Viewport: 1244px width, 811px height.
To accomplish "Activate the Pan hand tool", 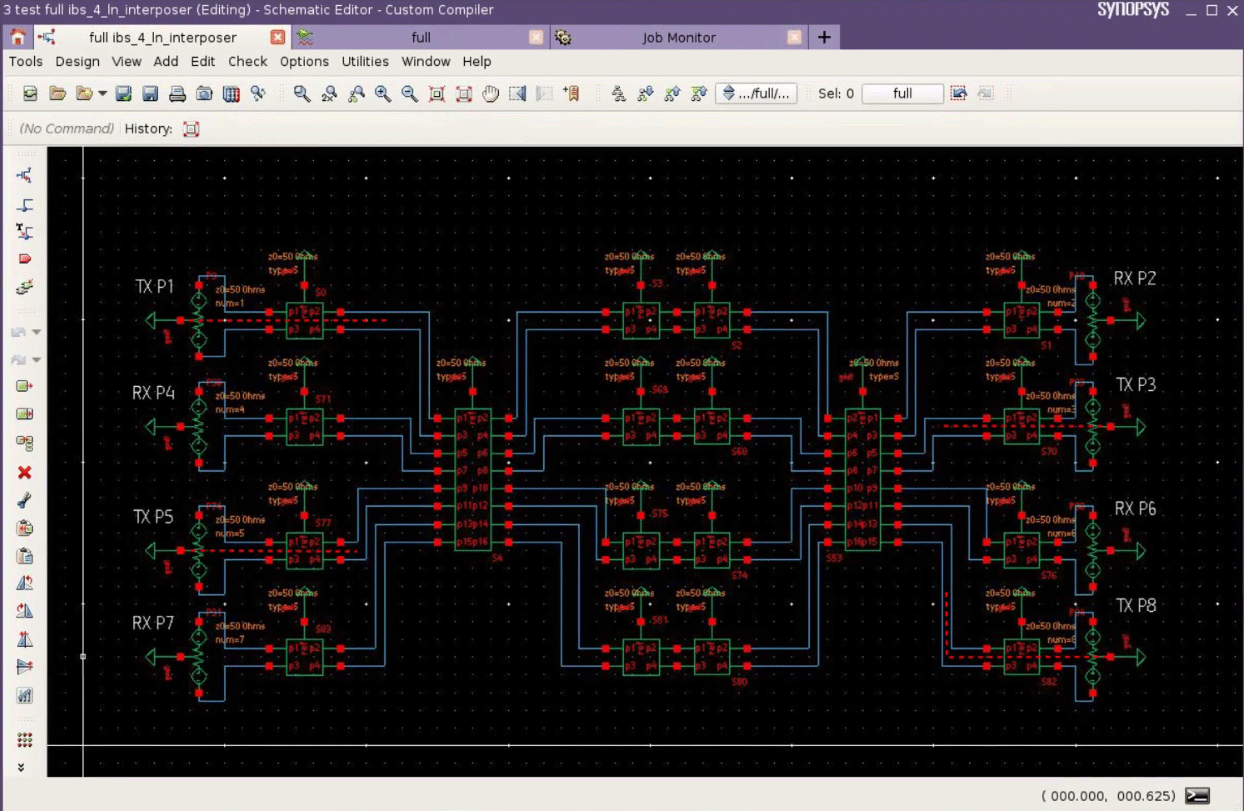I will pos(488,93).
